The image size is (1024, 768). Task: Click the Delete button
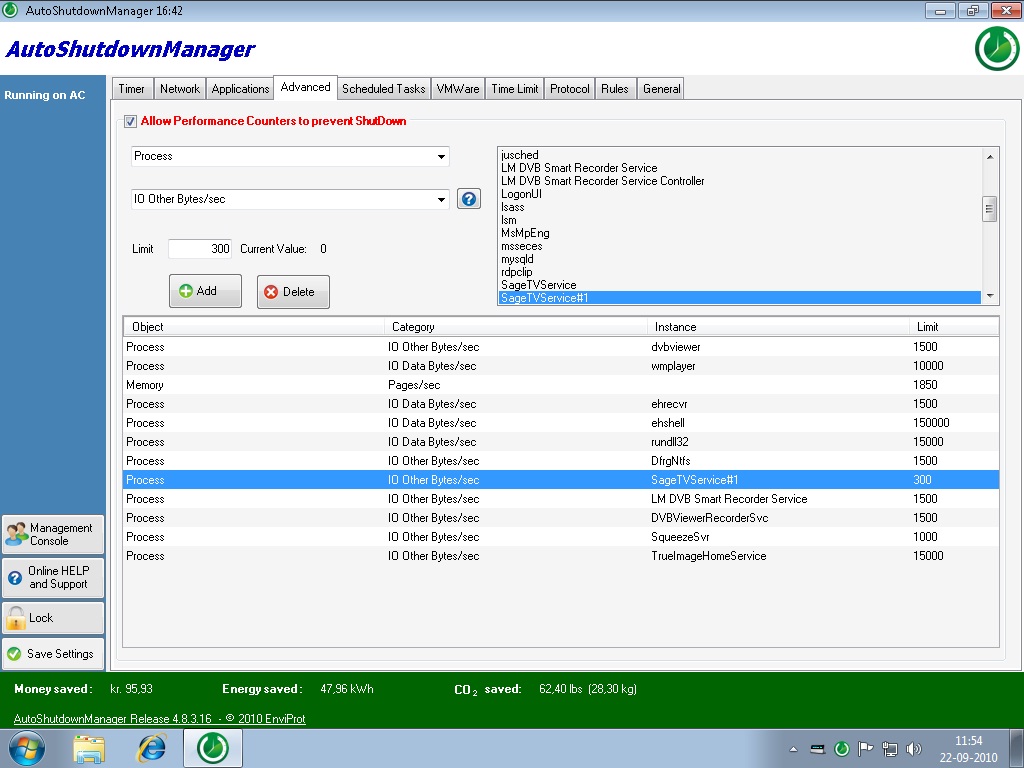(x=293, y=291)
